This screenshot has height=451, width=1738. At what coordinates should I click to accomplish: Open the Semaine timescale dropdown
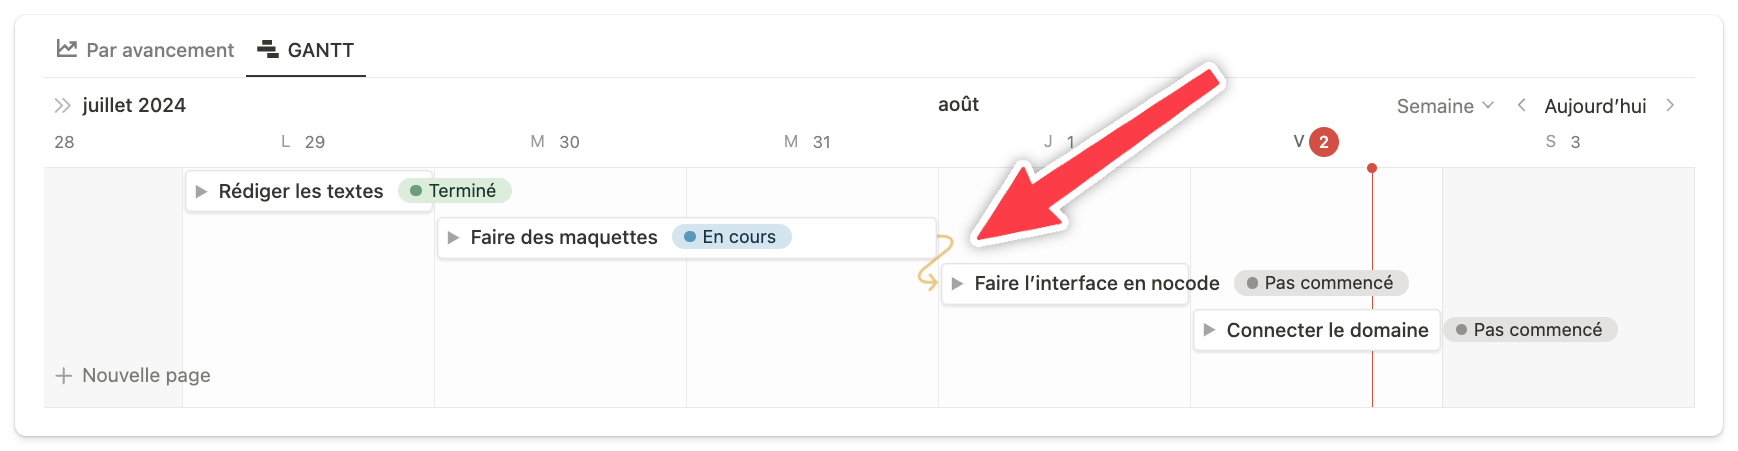(x=1445, y=106)
